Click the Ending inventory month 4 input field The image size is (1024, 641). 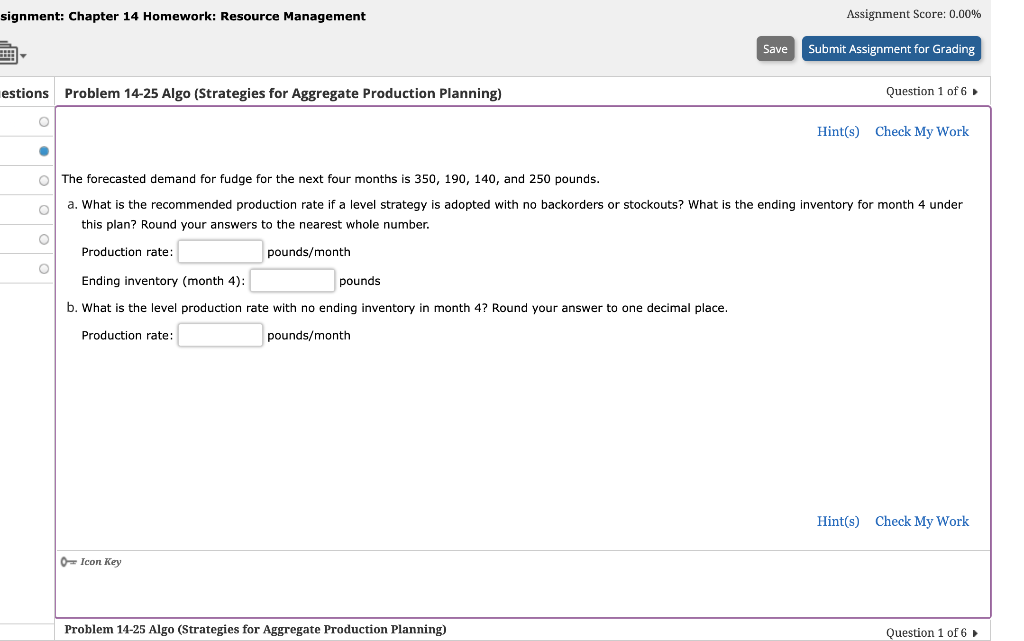click(292, 280)
